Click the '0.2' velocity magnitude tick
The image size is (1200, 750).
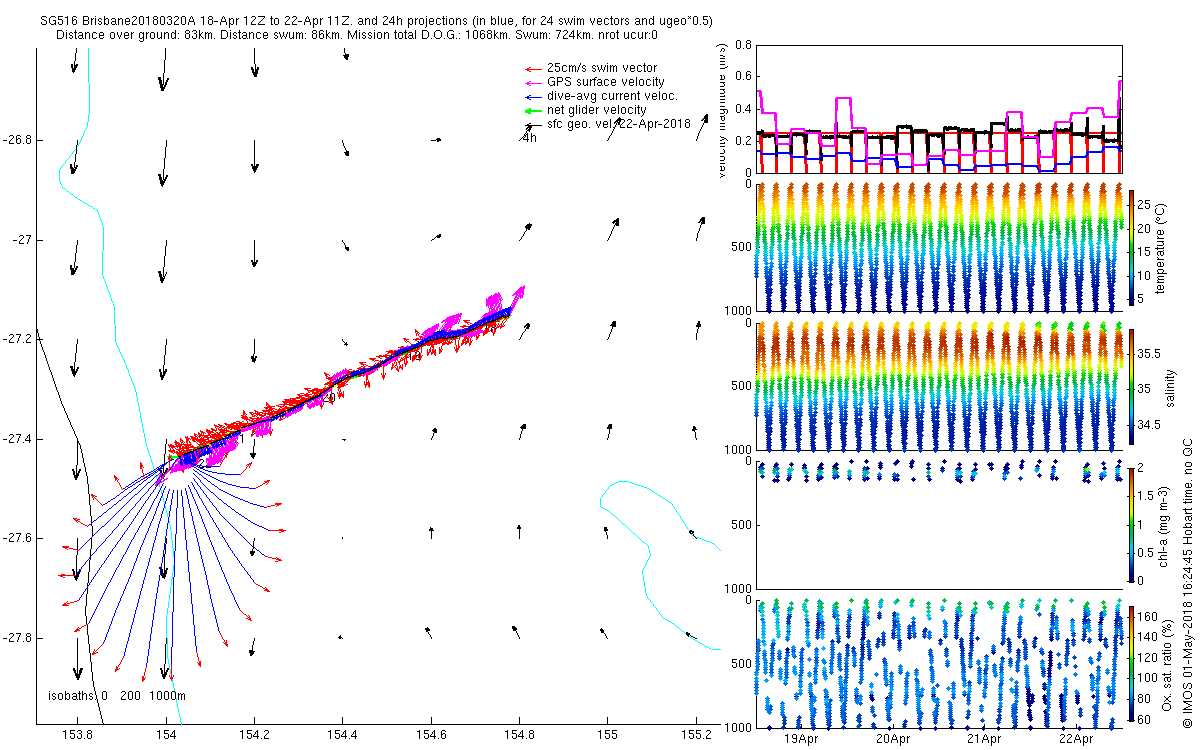tap(743, 140)
